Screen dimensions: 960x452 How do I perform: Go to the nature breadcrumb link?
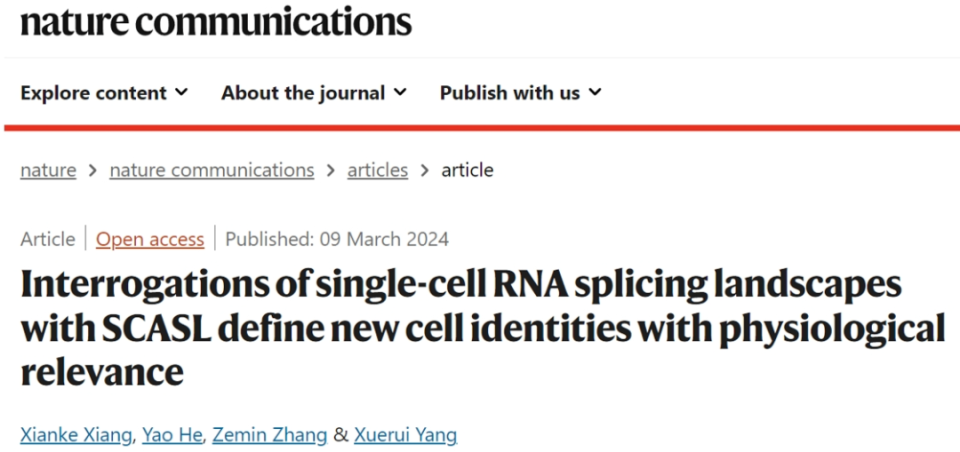coord(48,170)
